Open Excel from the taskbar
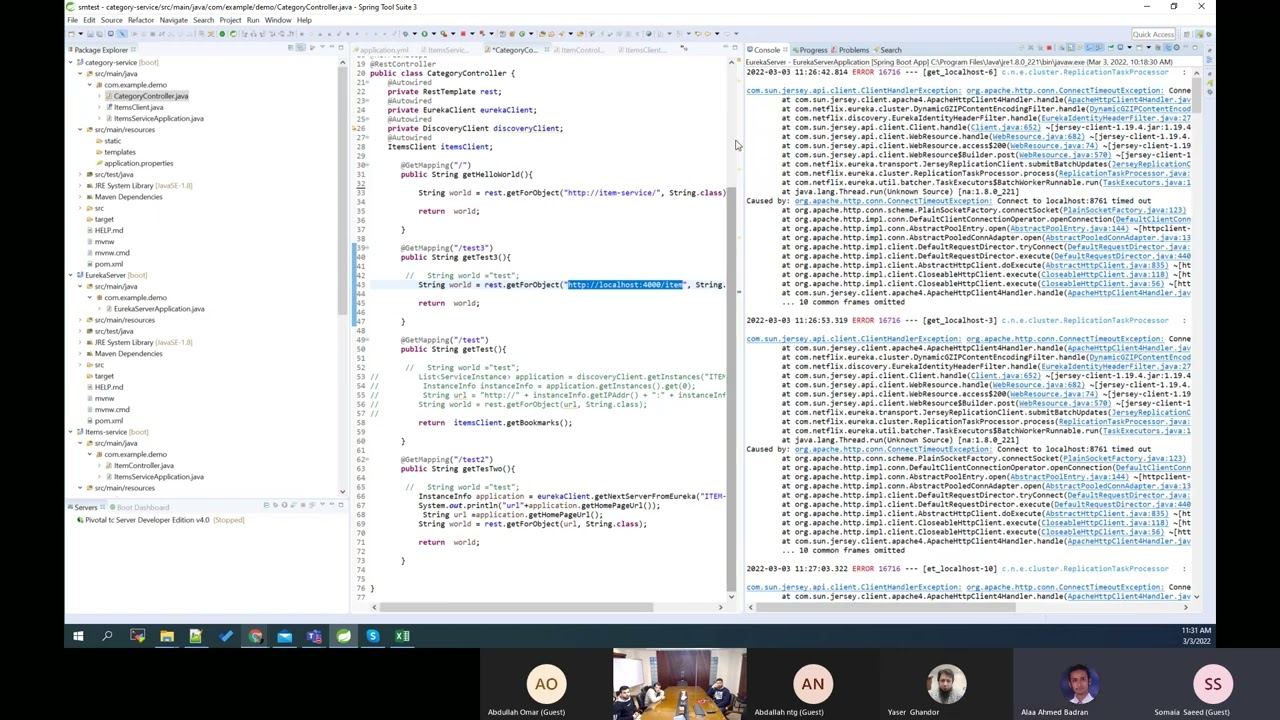This screenshot has width=1280, height=720. coord(402,636)
